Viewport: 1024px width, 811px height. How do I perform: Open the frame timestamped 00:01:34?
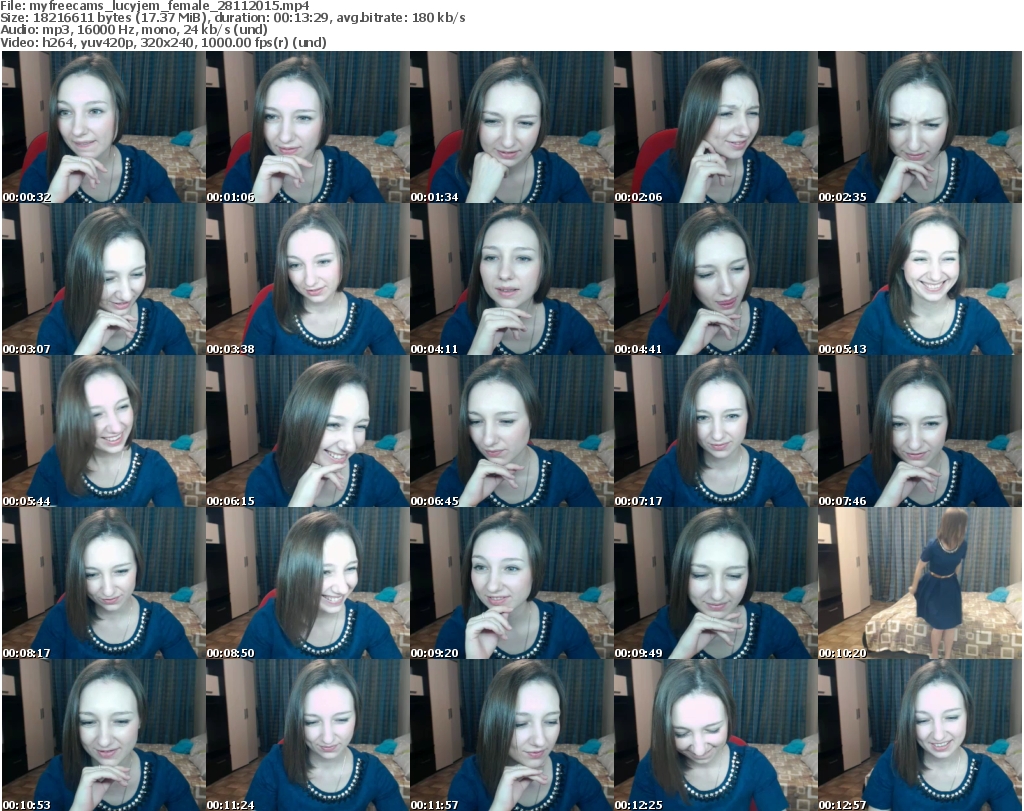511,127
